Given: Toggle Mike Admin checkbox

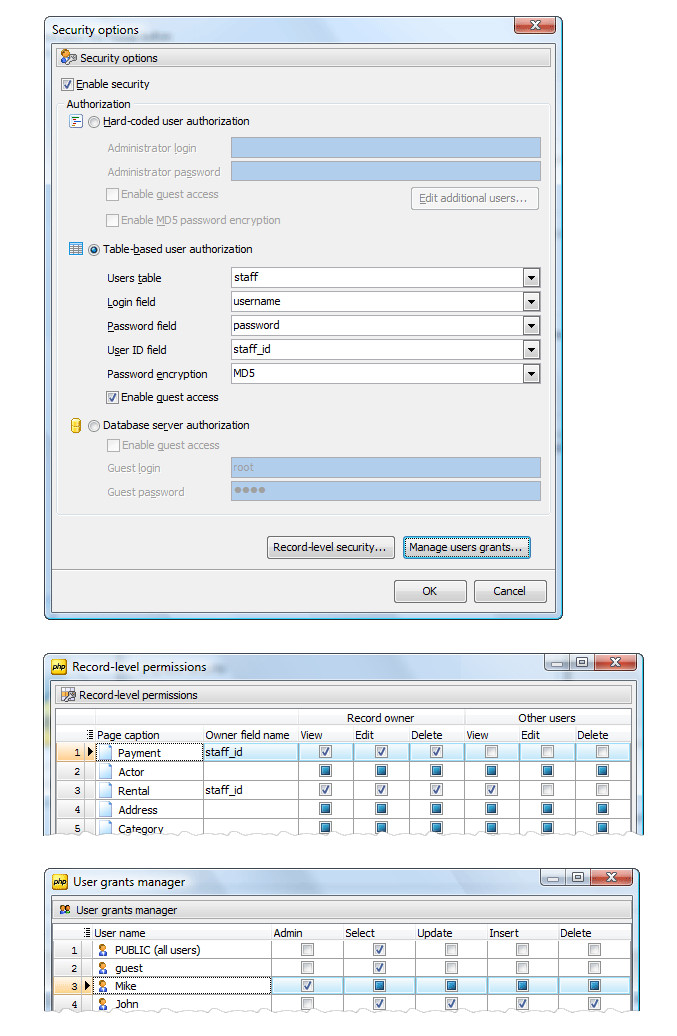Looking at the screenshot, I should (307, 985).
